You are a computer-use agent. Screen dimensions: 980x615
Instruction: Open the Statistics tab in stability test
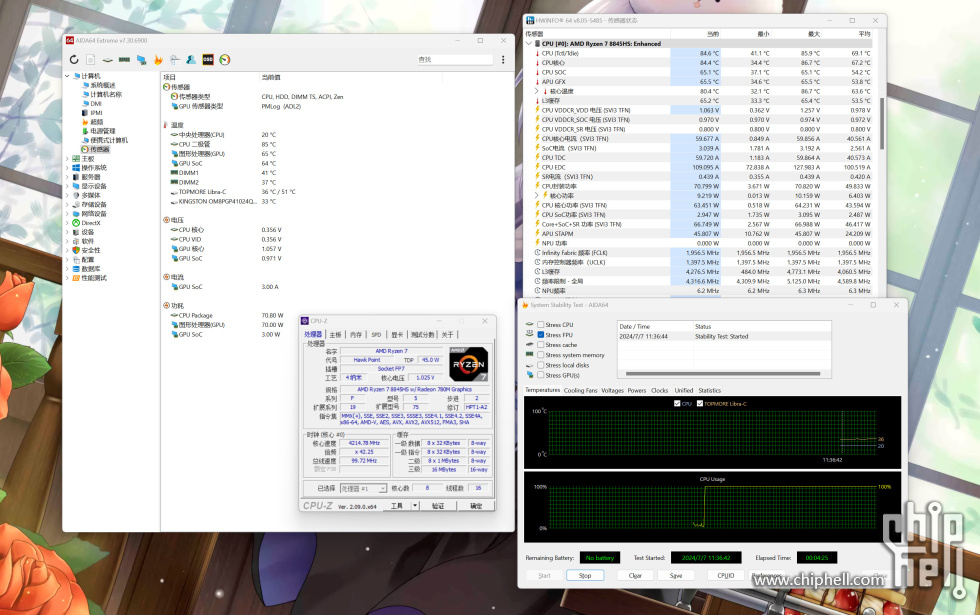pos(709,391)
